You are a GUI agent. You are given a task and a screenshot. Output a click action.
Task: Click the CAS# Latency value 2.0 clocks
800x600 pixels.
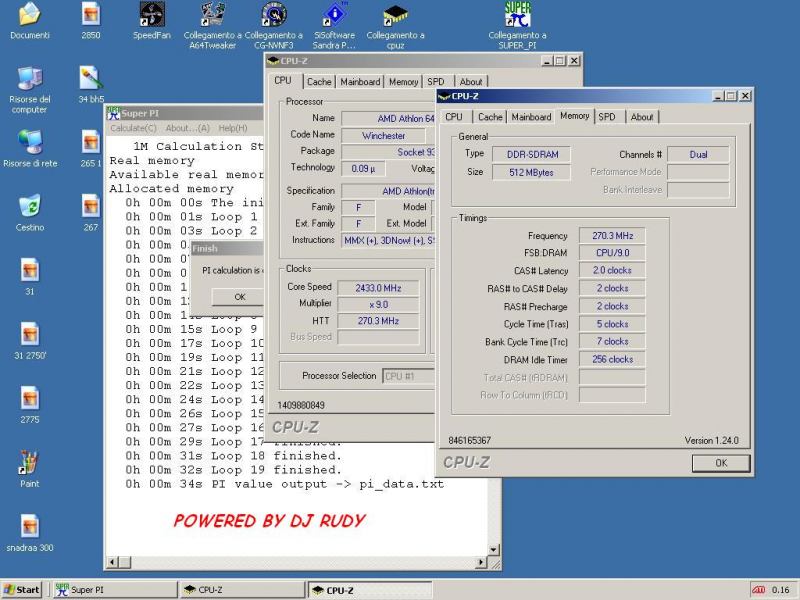point(612,270)
